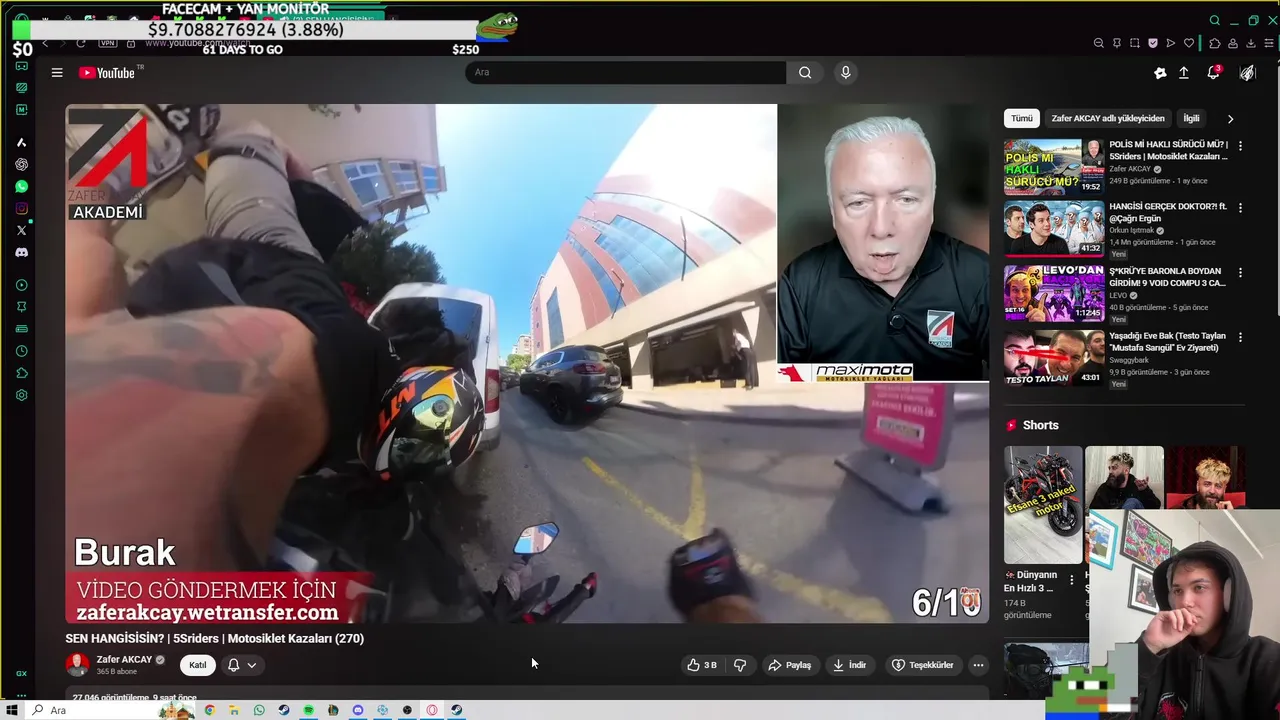Open browser easy setup sliders icon
The width and height of the screenshot is (1280, 720).
(1269, 43)
